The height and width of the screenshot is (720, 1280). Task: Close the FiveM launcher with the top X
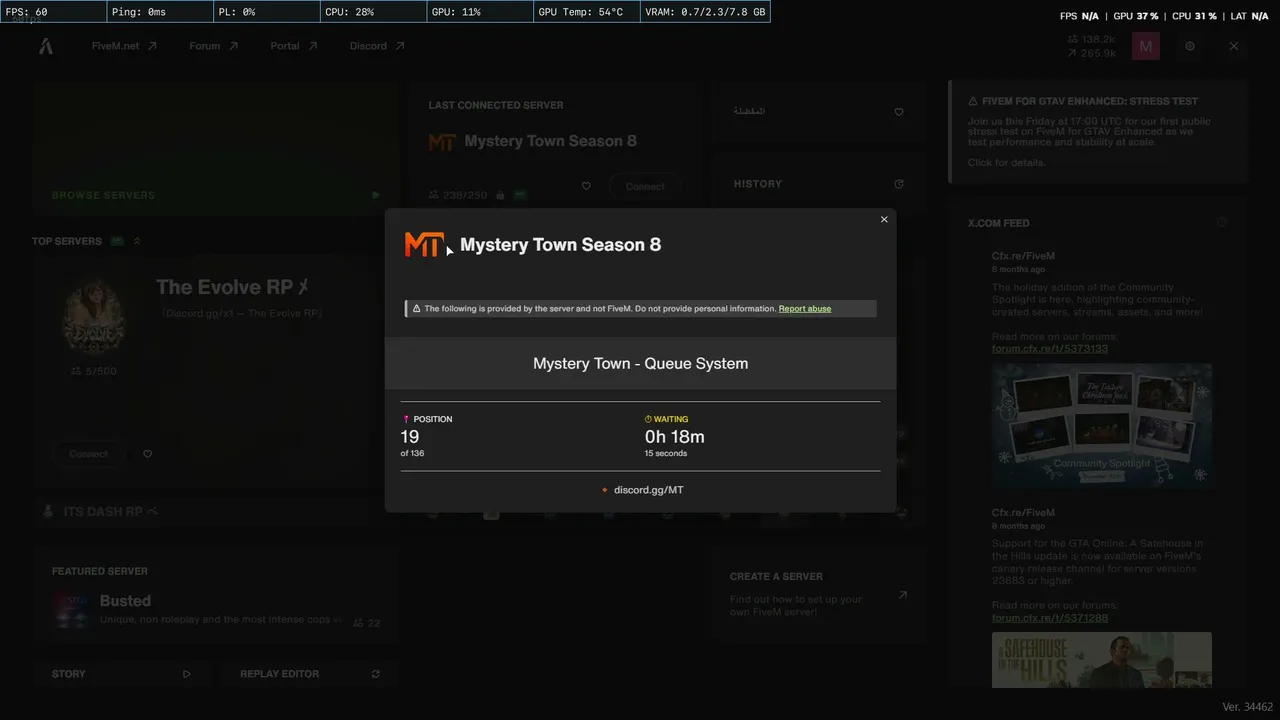1234,46
